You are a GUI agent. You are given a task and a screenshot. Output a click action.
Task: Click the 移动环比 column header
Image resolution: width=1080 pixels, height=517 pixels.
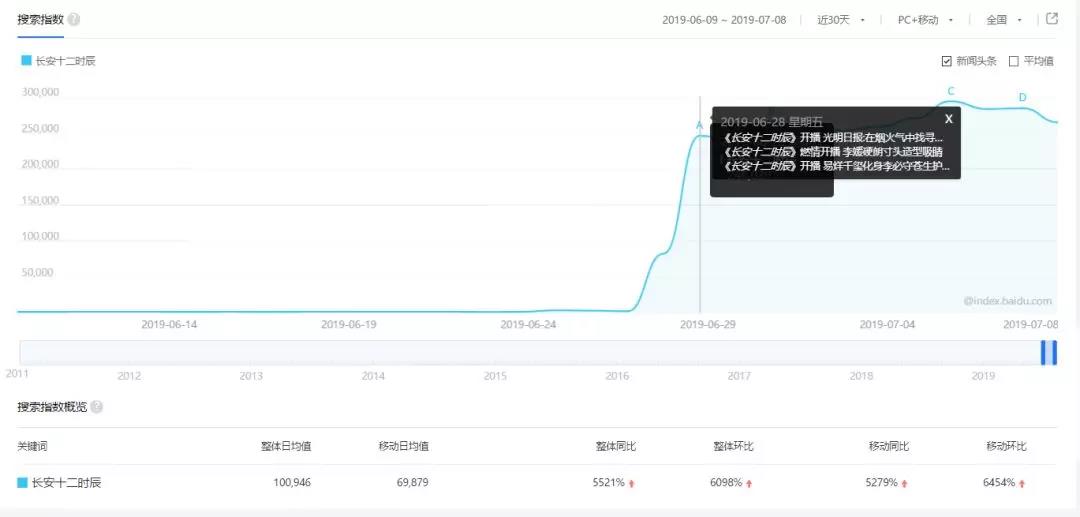(1006, 446)
